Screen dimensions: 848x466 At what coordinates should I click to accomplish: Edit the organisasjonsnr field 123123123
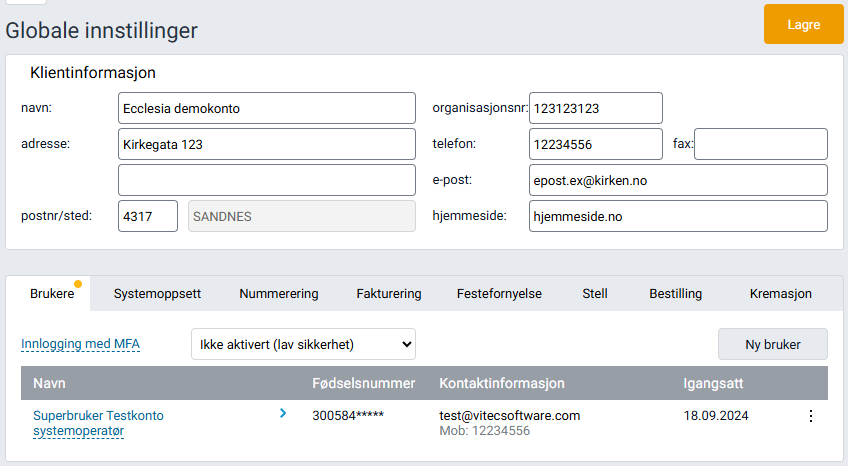coord(595,108)
